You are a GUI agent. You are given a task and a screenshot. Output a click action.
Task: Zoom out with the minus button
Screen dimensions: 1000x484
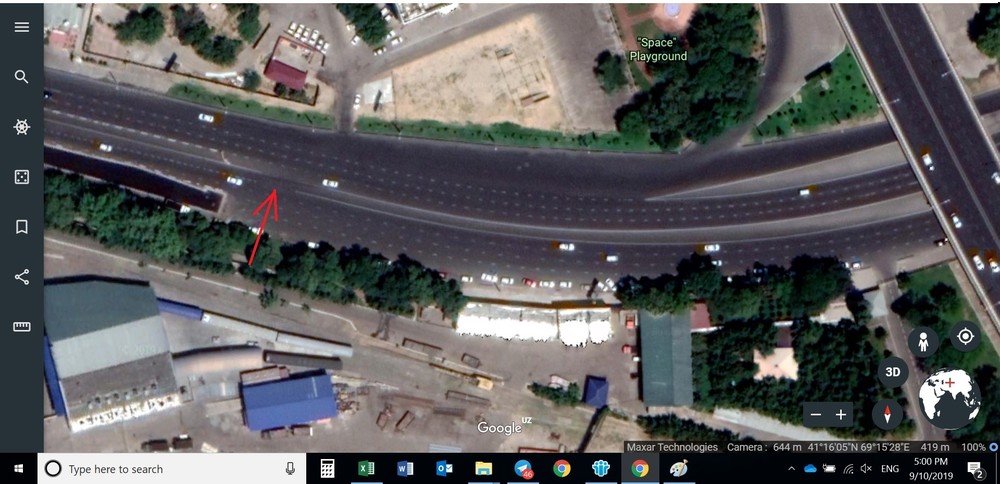click(x=816, y=414)
